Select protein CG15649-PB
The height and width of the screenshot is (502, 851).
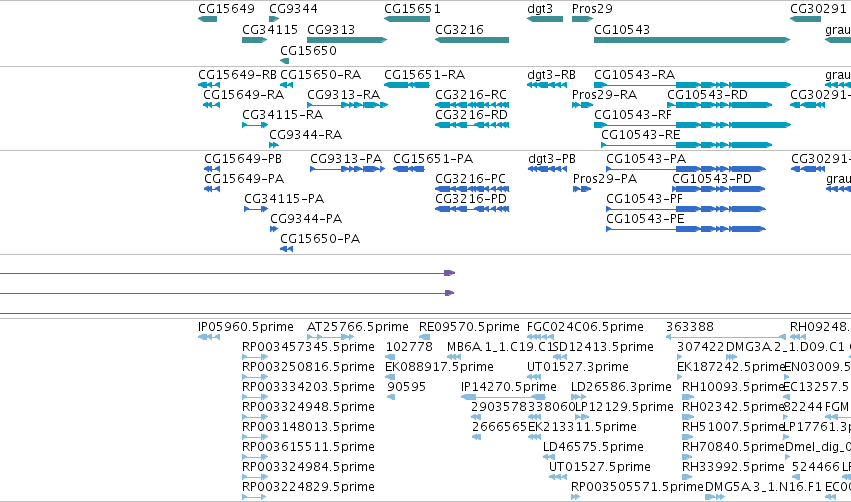212,169
